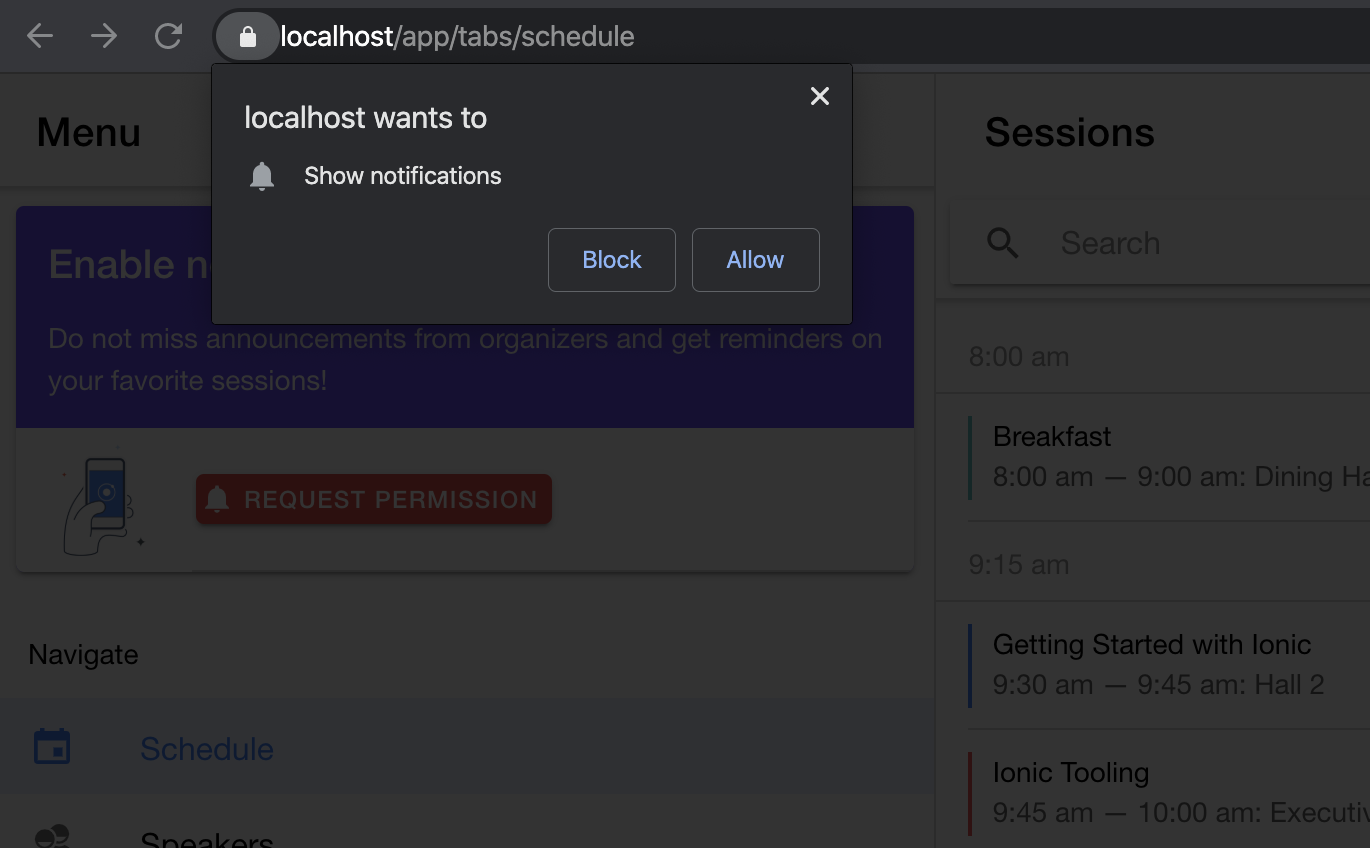
Task: Click the browser forward arrow
Action: (104, 37)
